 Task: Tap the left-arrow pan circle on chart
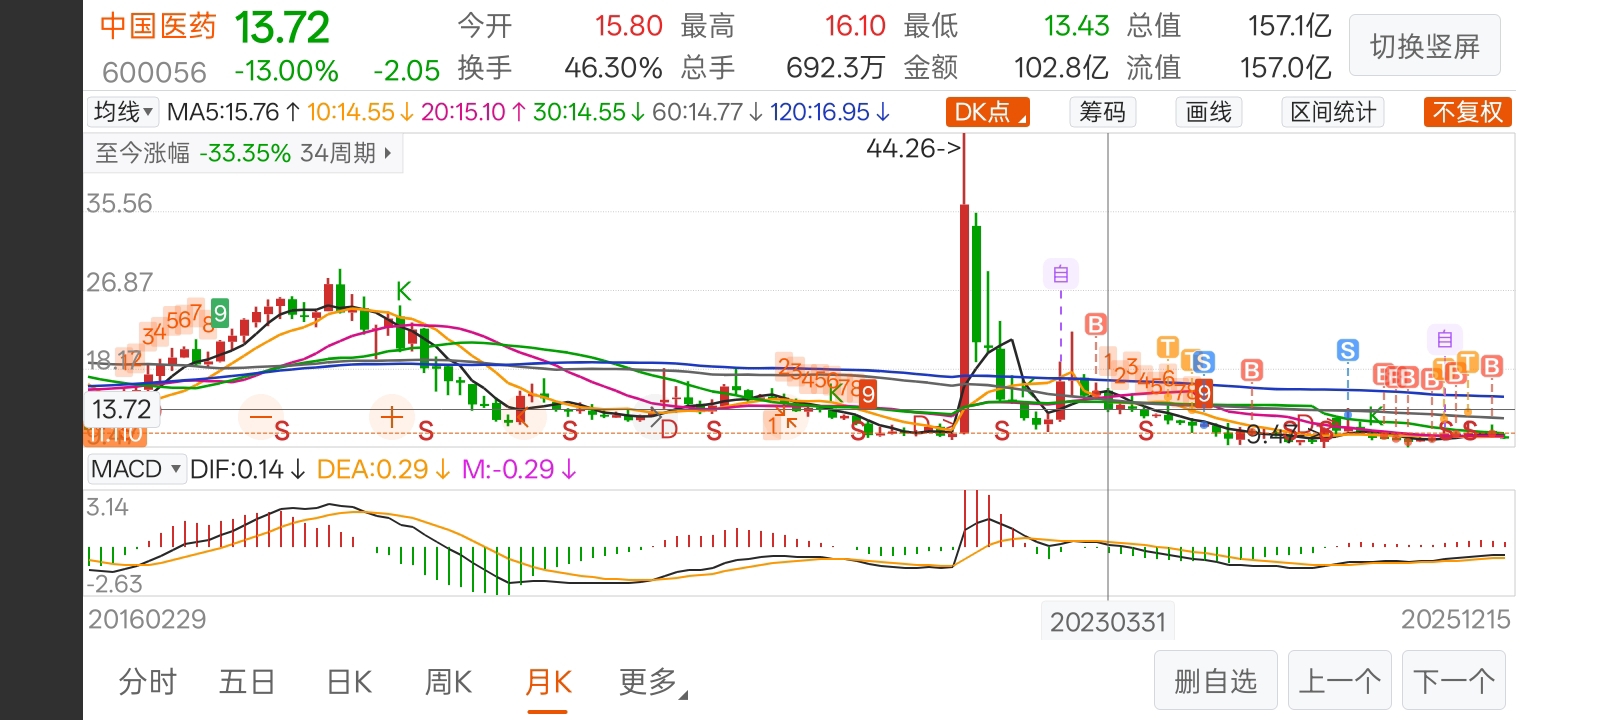[x=523, y=416]
